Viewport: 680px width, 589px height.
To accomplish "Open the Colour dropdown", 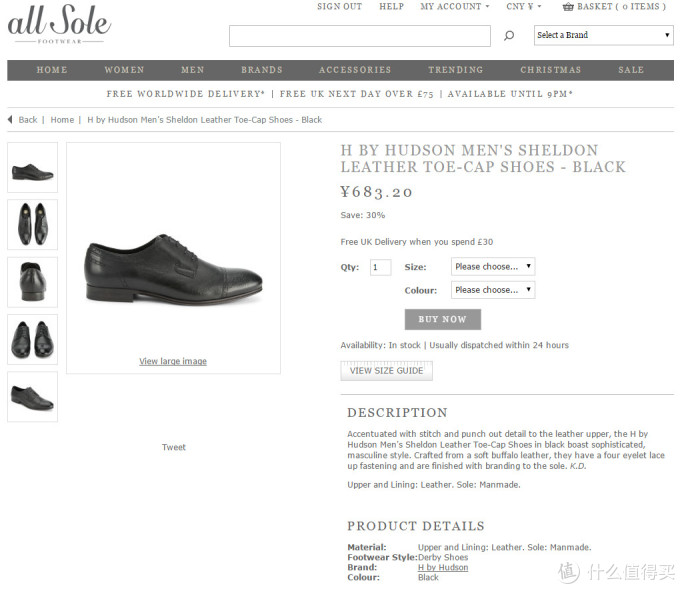I will pyautogui.click(x=493, y=290).
